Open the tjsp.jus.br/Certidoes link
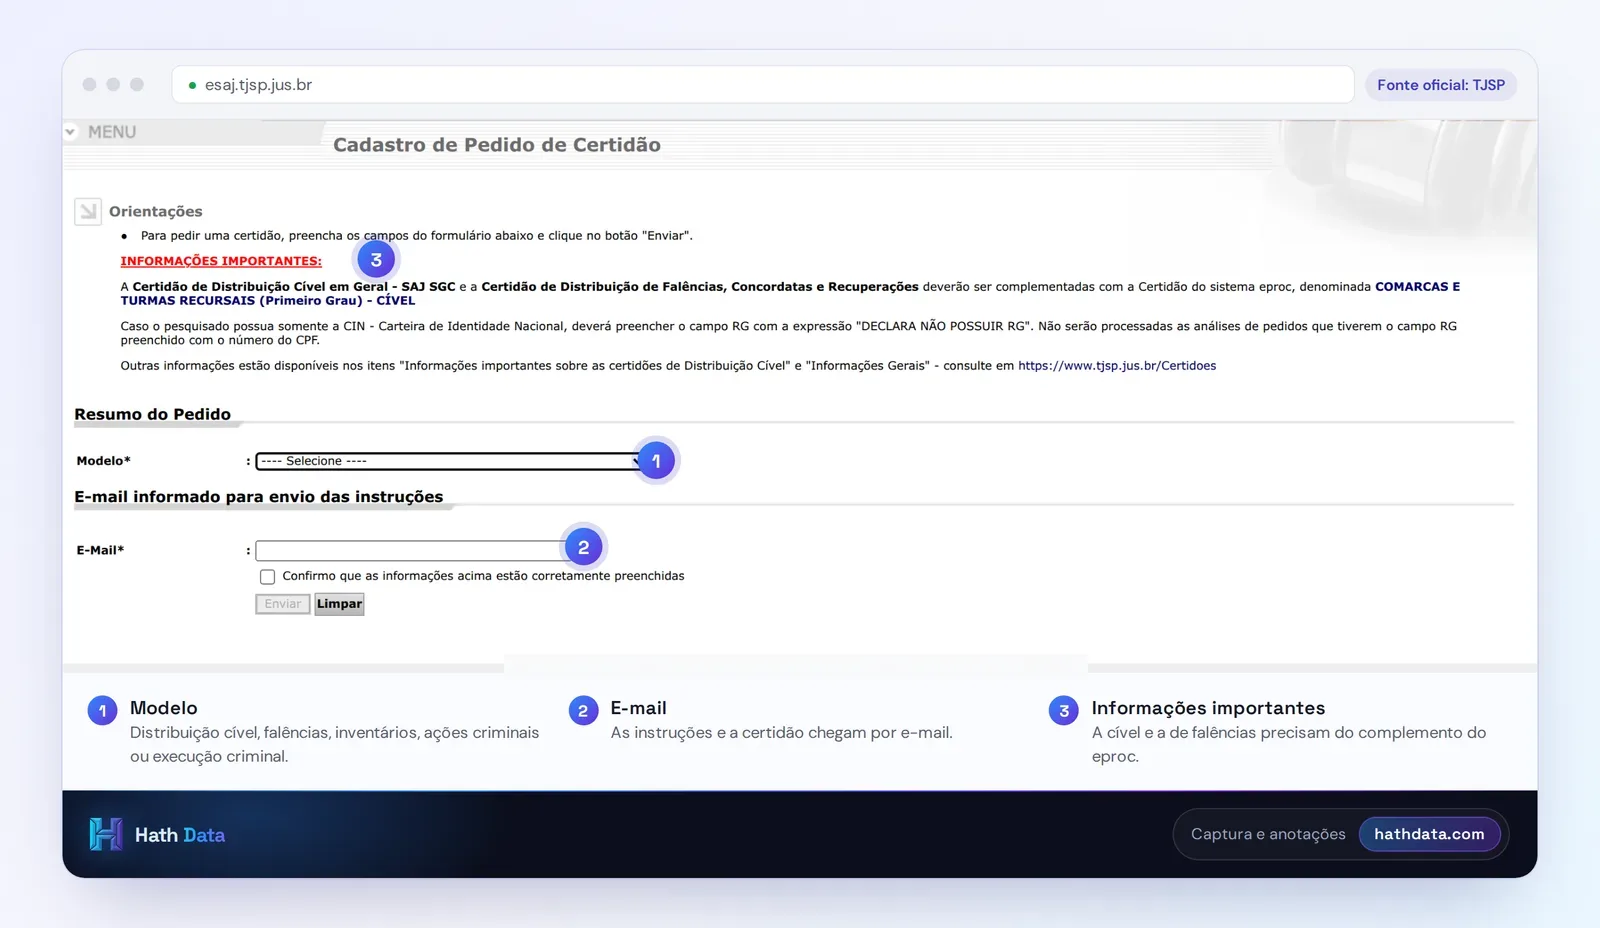 pyautogui.click(x=1117, y=366)
